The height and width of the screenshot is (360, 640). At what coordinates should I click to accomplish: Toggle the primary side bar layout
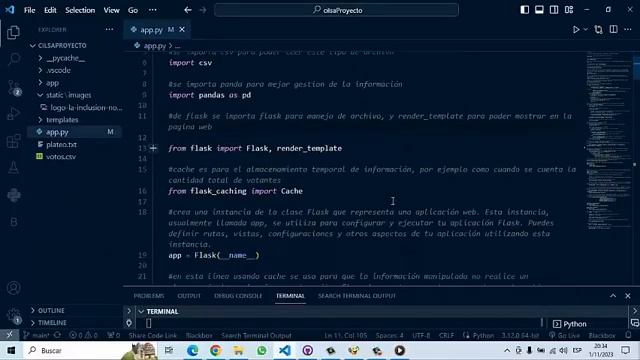(x=524, y=10)
